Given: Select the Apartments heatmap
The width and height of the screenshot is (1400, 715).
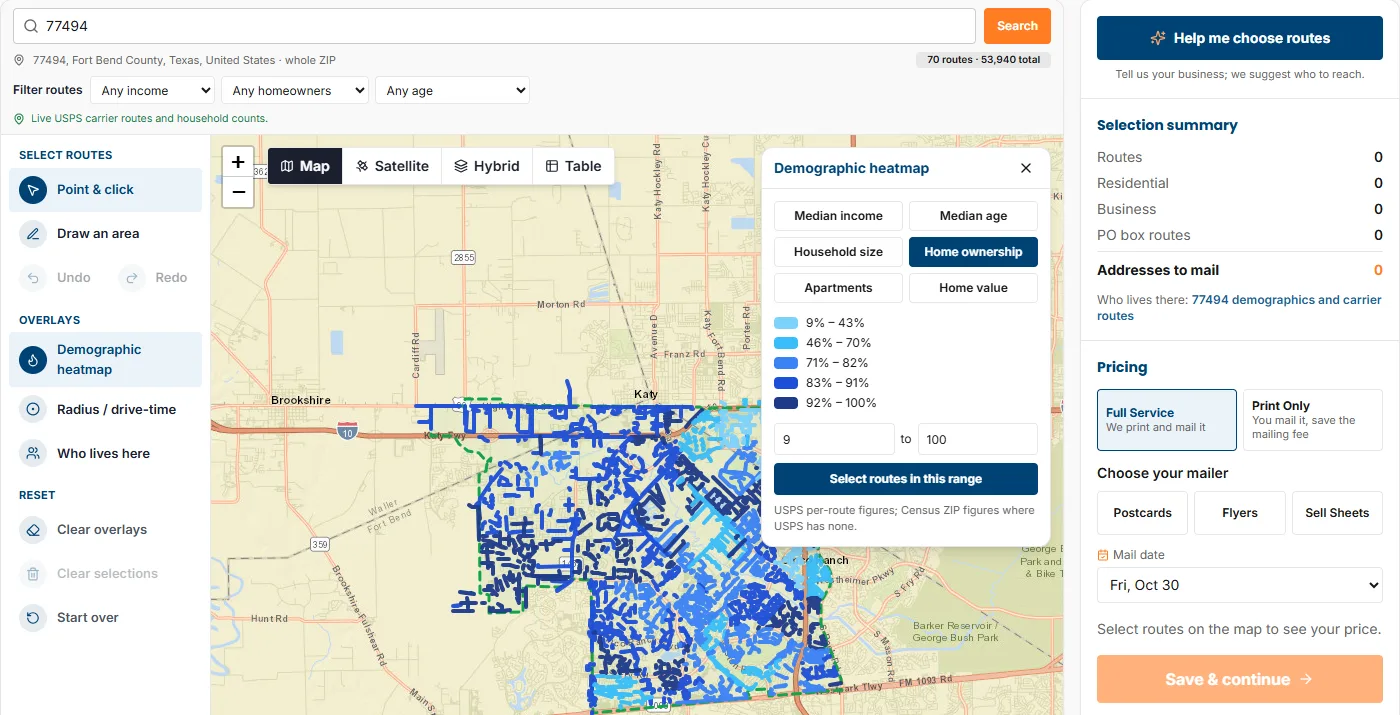Looking at the screenshot, I should tap(838, 288).
